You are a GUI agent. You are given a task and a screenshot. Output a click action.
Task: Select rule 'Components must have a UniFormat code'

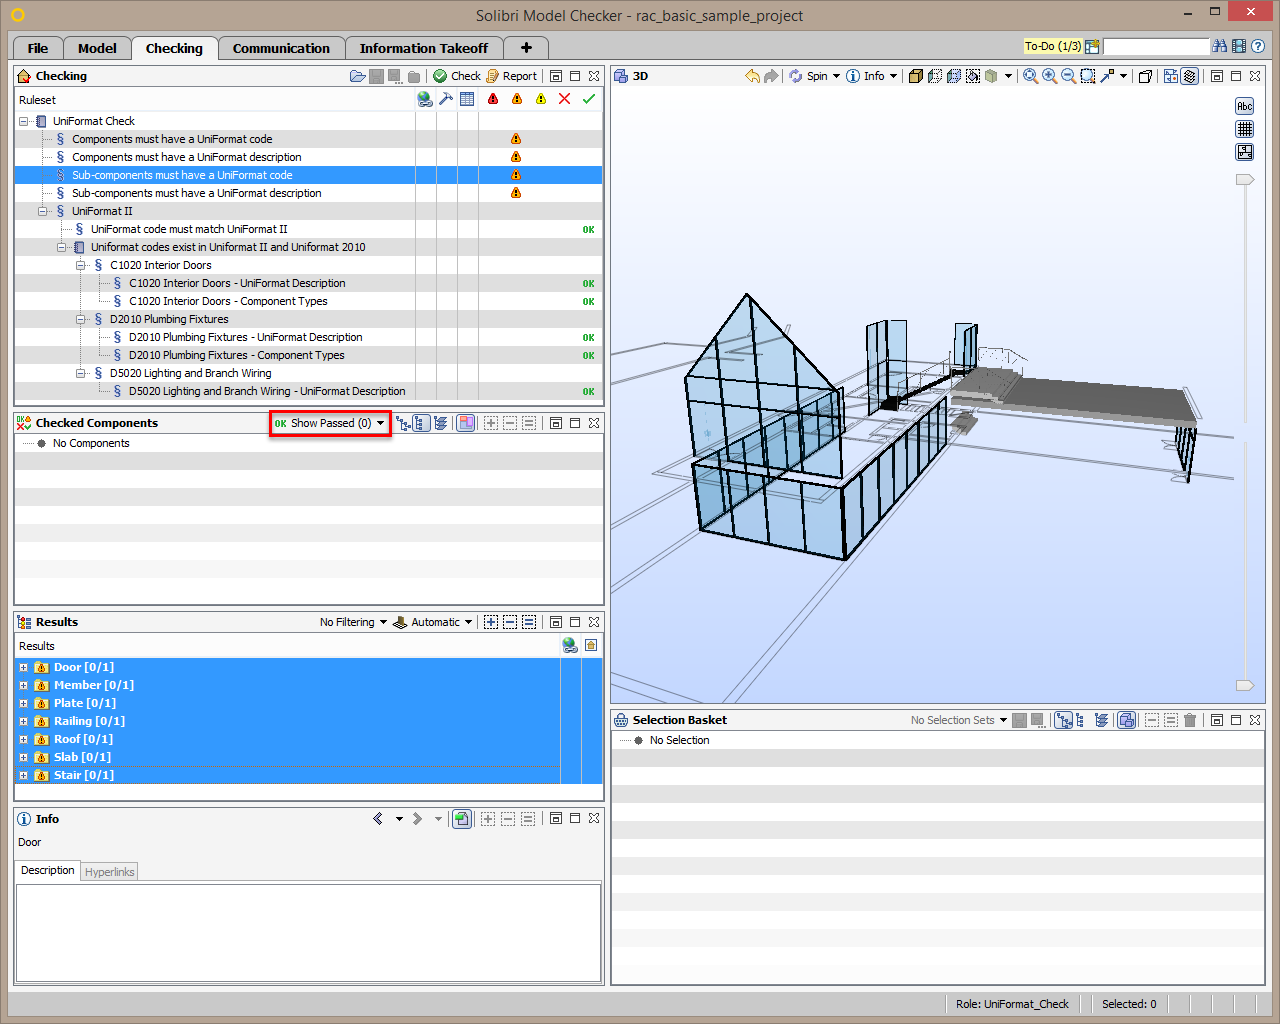click(172, 139)
